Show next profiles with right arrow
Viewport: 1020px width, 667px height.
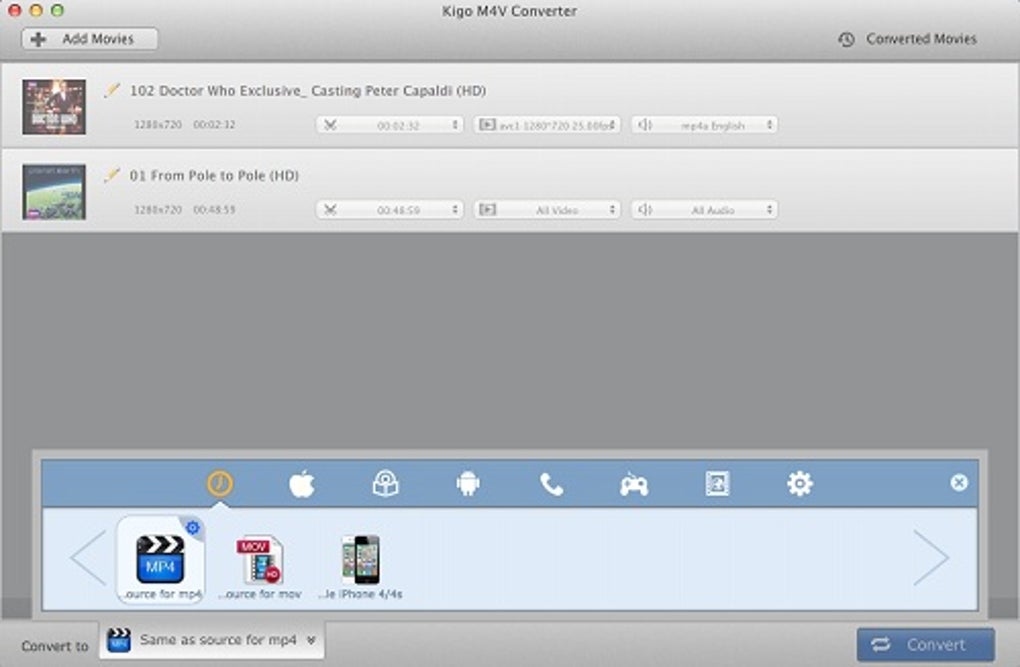pos(932,558)
